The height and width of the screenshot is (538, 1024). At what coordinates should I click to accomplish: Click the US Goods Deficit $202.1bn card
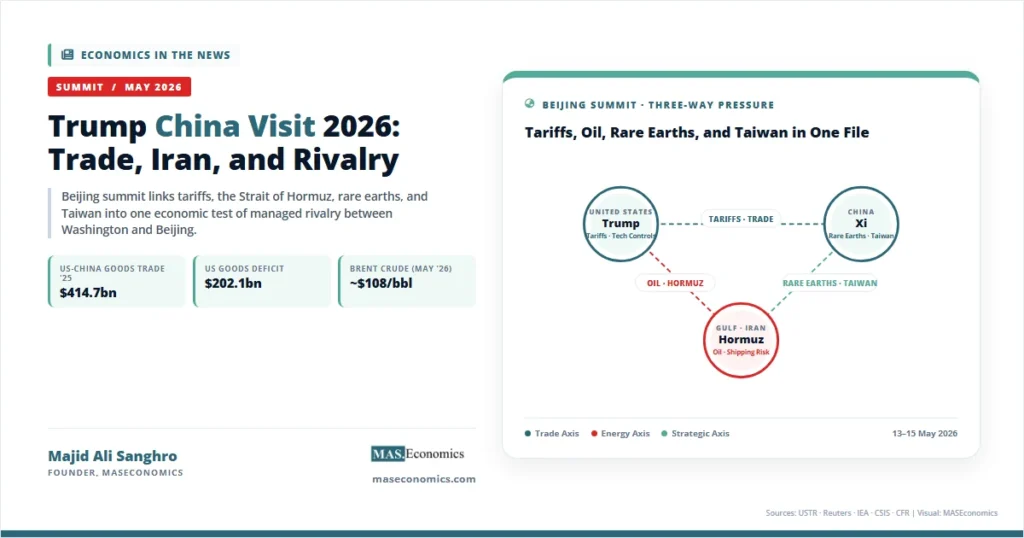click(x=262, y=281)
